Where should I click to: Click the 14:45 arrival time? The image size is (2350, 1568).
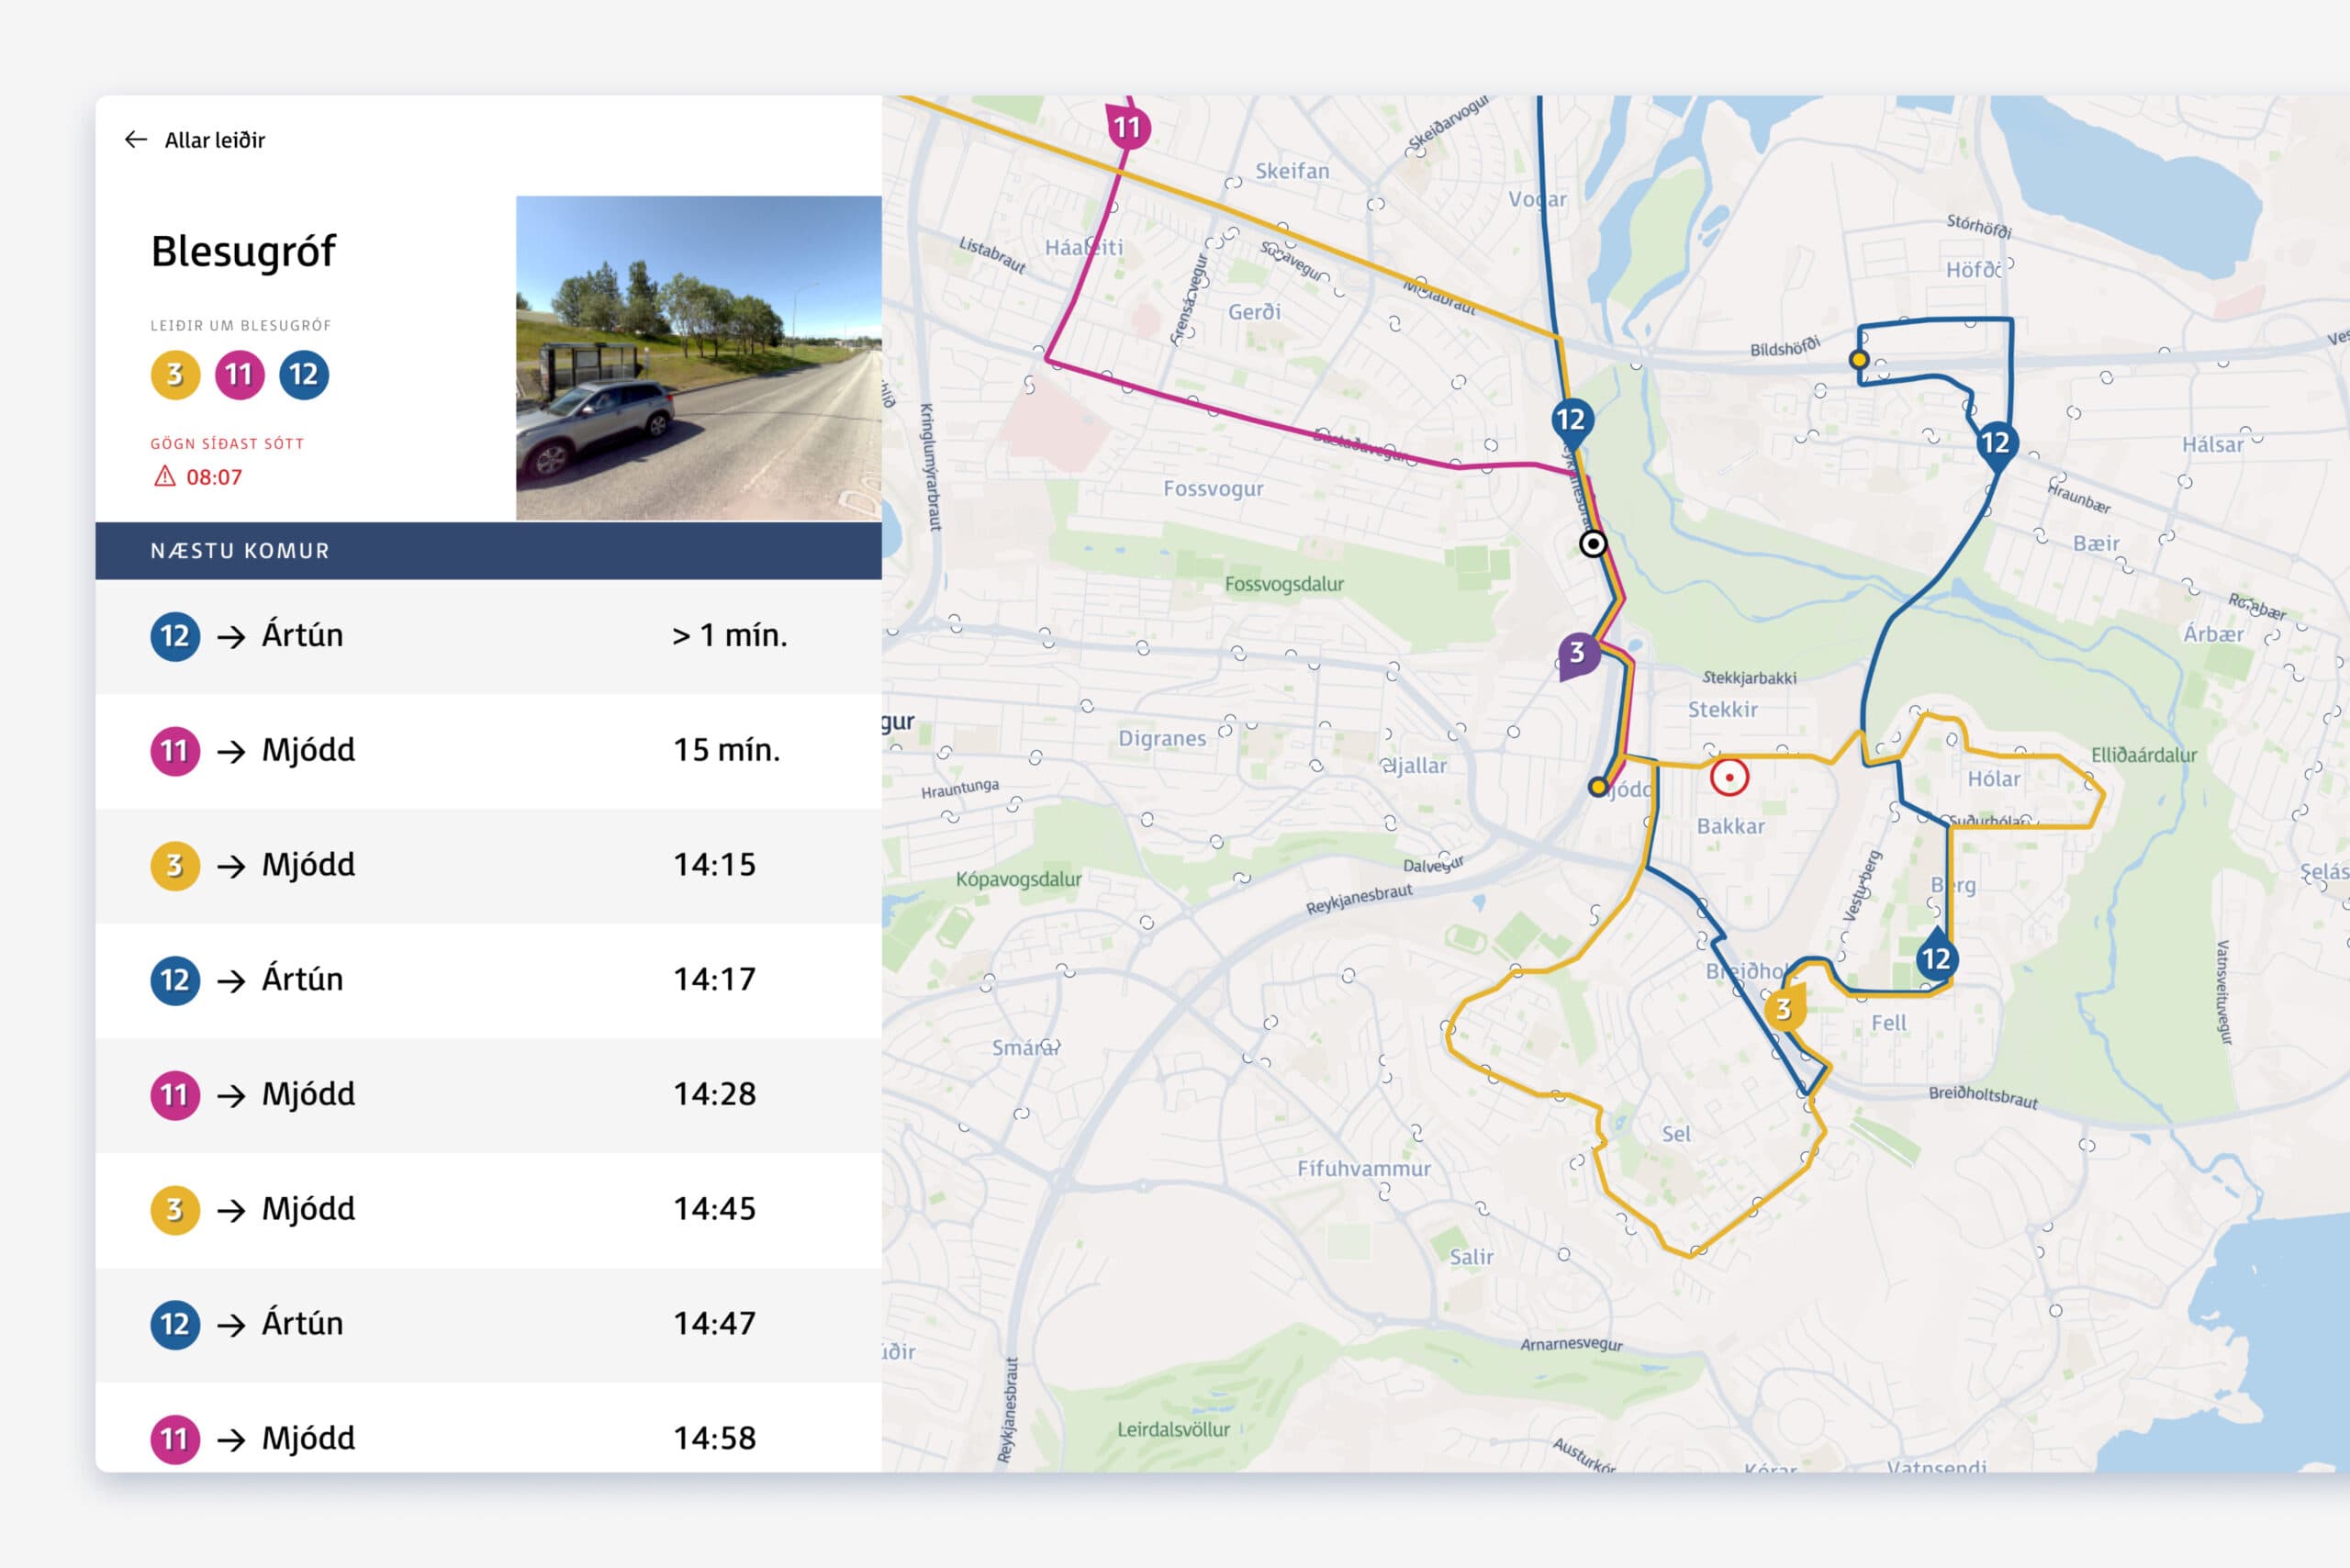coord(714,1209)
